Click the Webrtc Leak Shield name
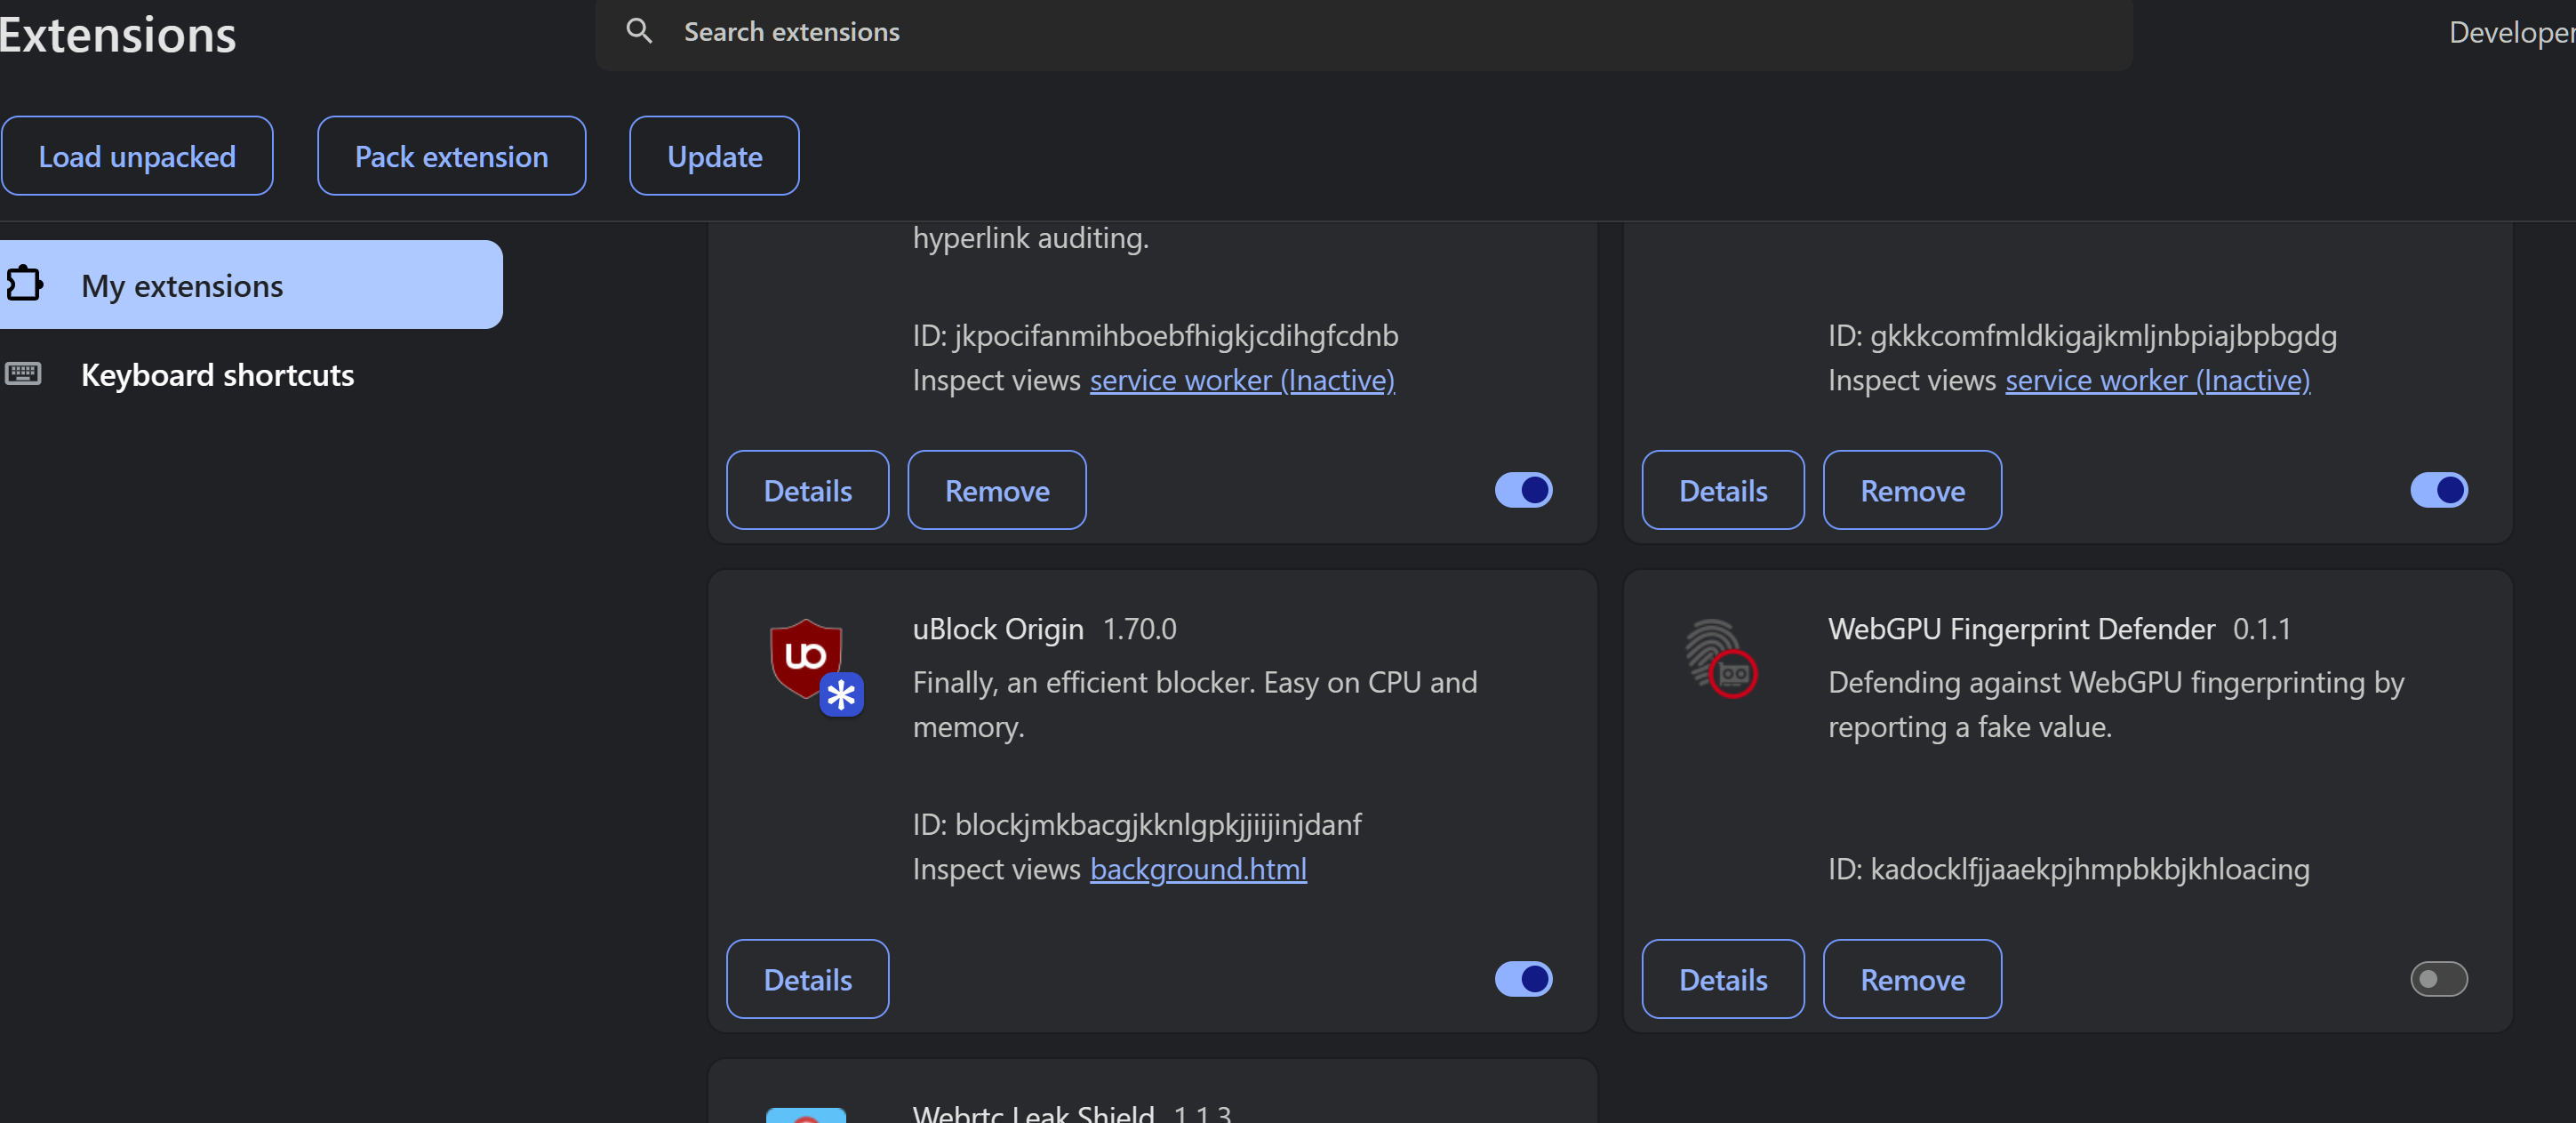 coord(1033,1113)
